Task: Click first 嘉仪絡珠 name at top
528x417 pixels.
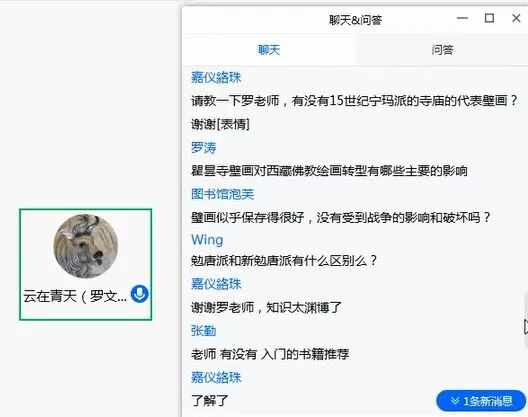Action: 216,77
